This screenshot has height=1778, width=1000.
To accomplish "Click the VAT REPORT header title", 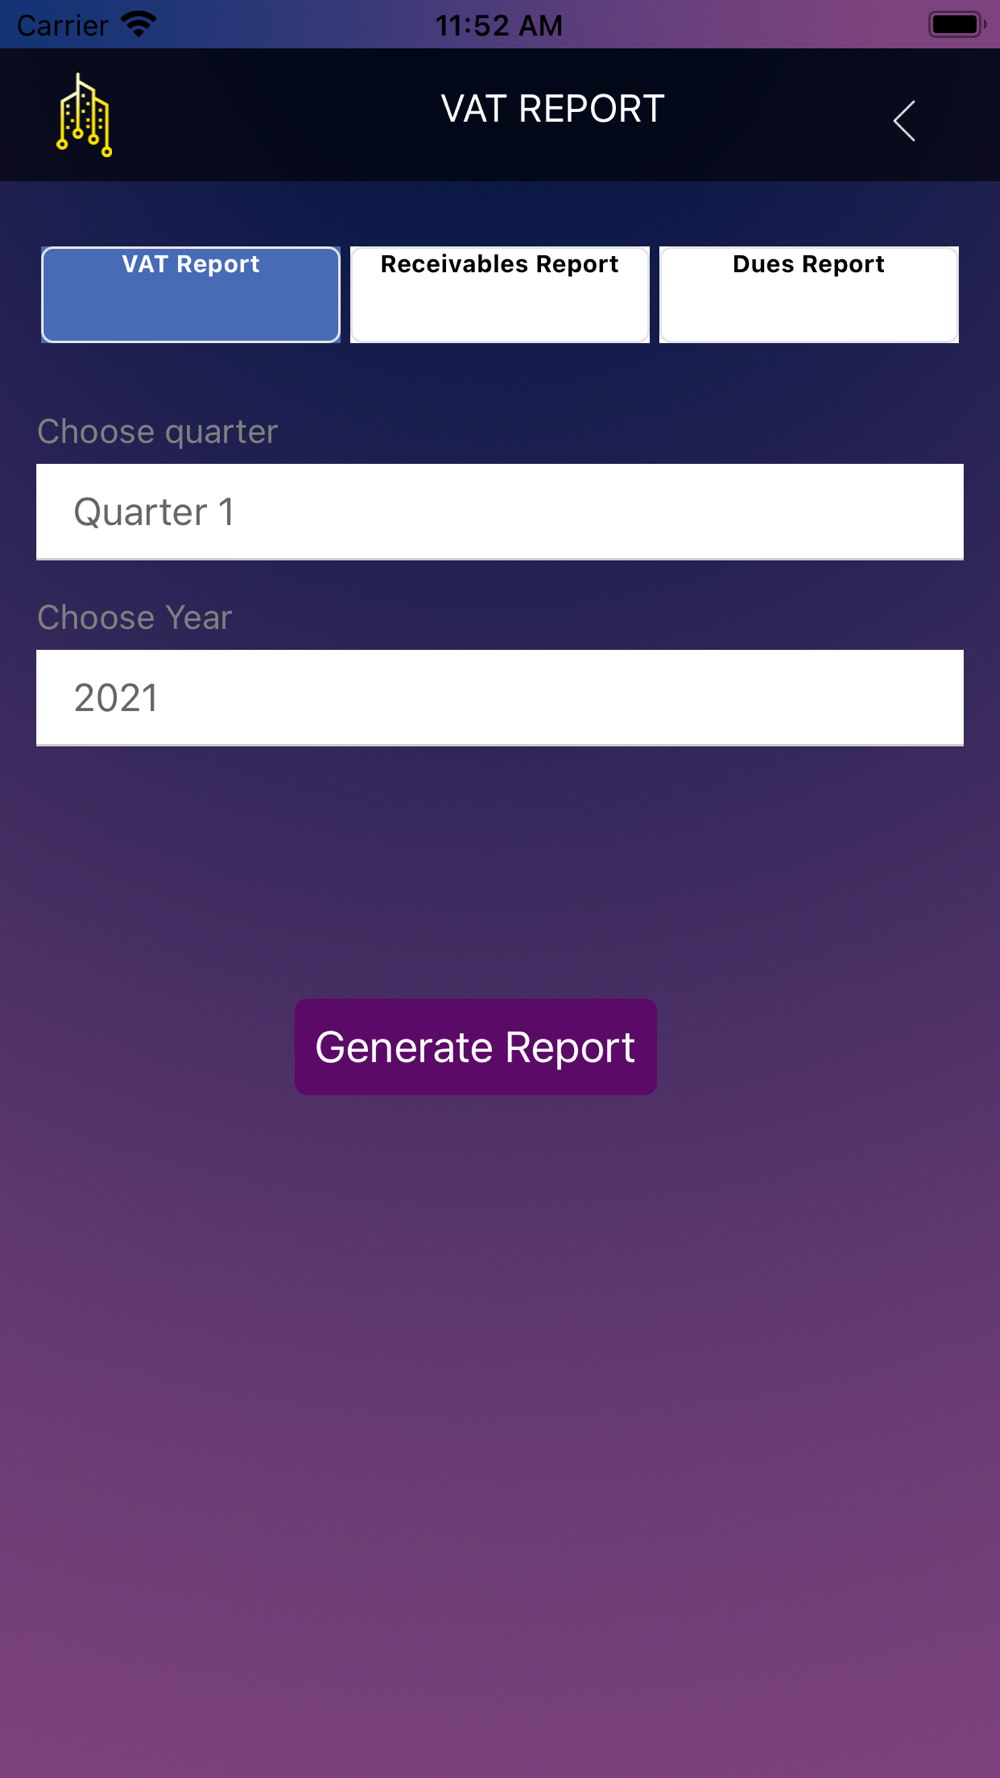I will (x=552, y=109).
